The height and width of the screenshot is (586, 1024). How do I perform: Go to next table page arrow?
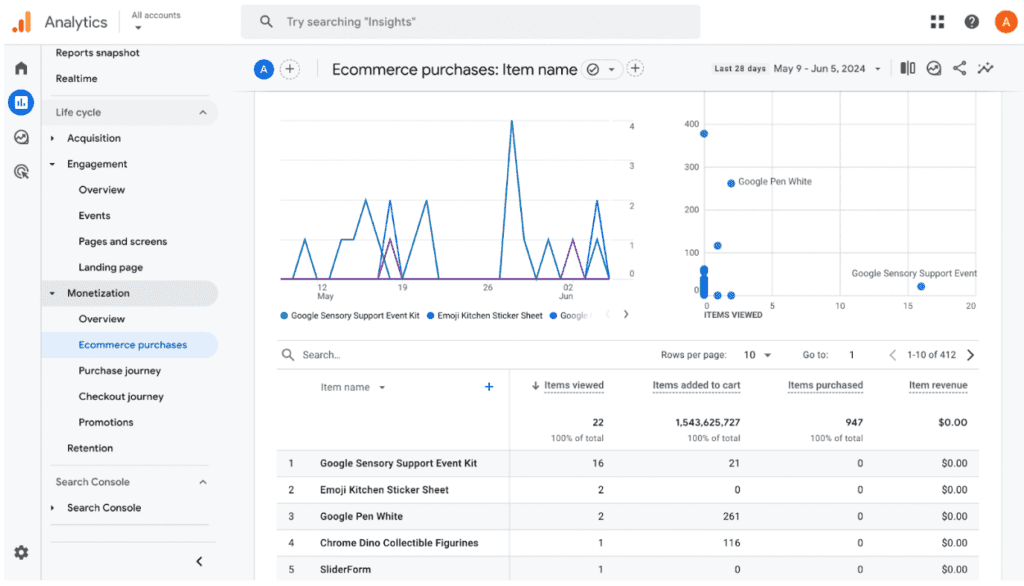click(971, 355)
